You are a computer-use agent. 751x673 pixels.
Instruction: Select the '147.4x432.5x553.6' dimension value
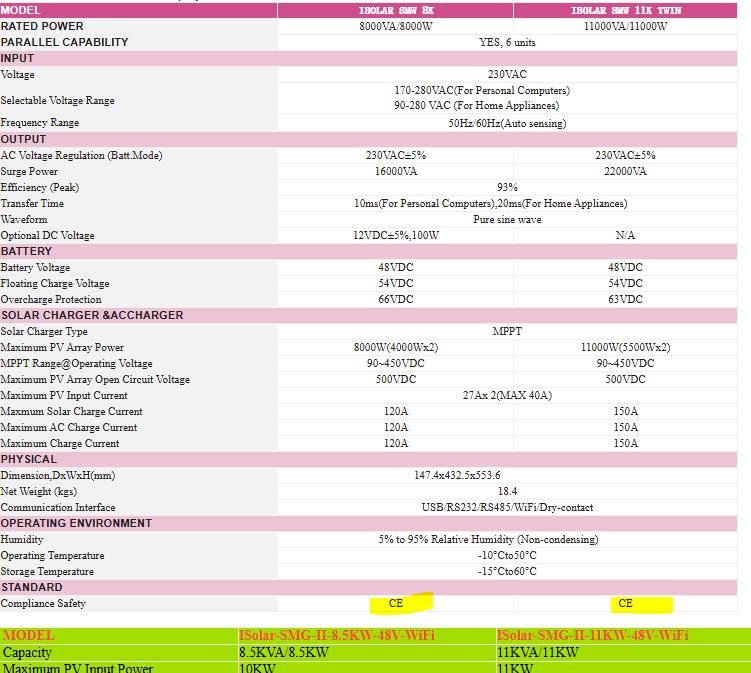[x=457, y=475]
